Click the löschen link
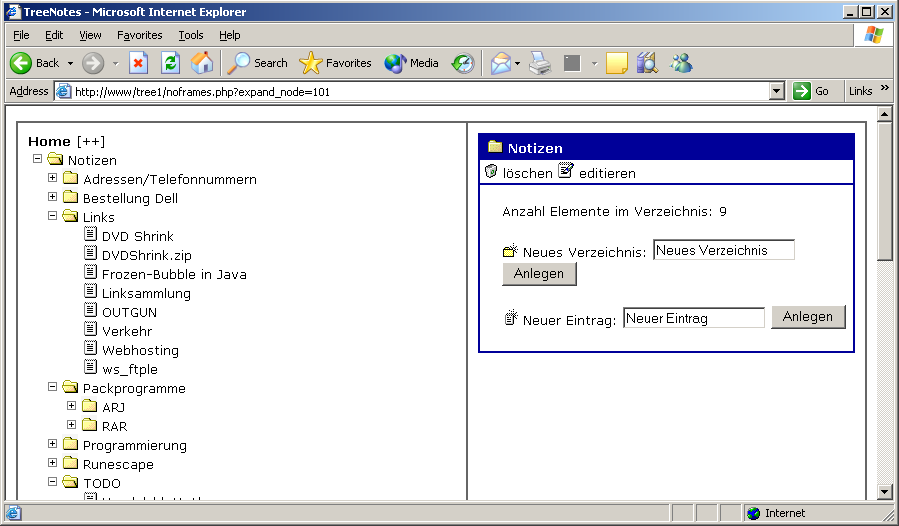This screenshot has height=526, width=899. click(527, 173)
